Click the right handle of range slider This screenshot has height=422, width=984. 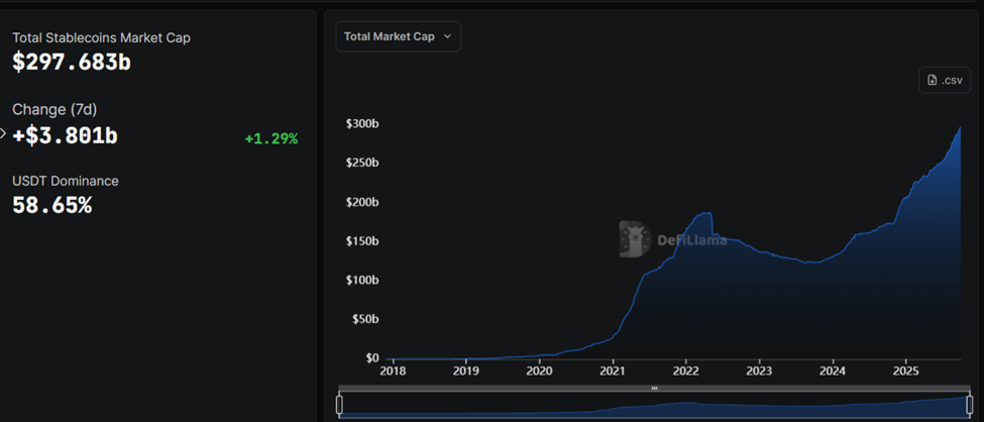click(969, 404)
